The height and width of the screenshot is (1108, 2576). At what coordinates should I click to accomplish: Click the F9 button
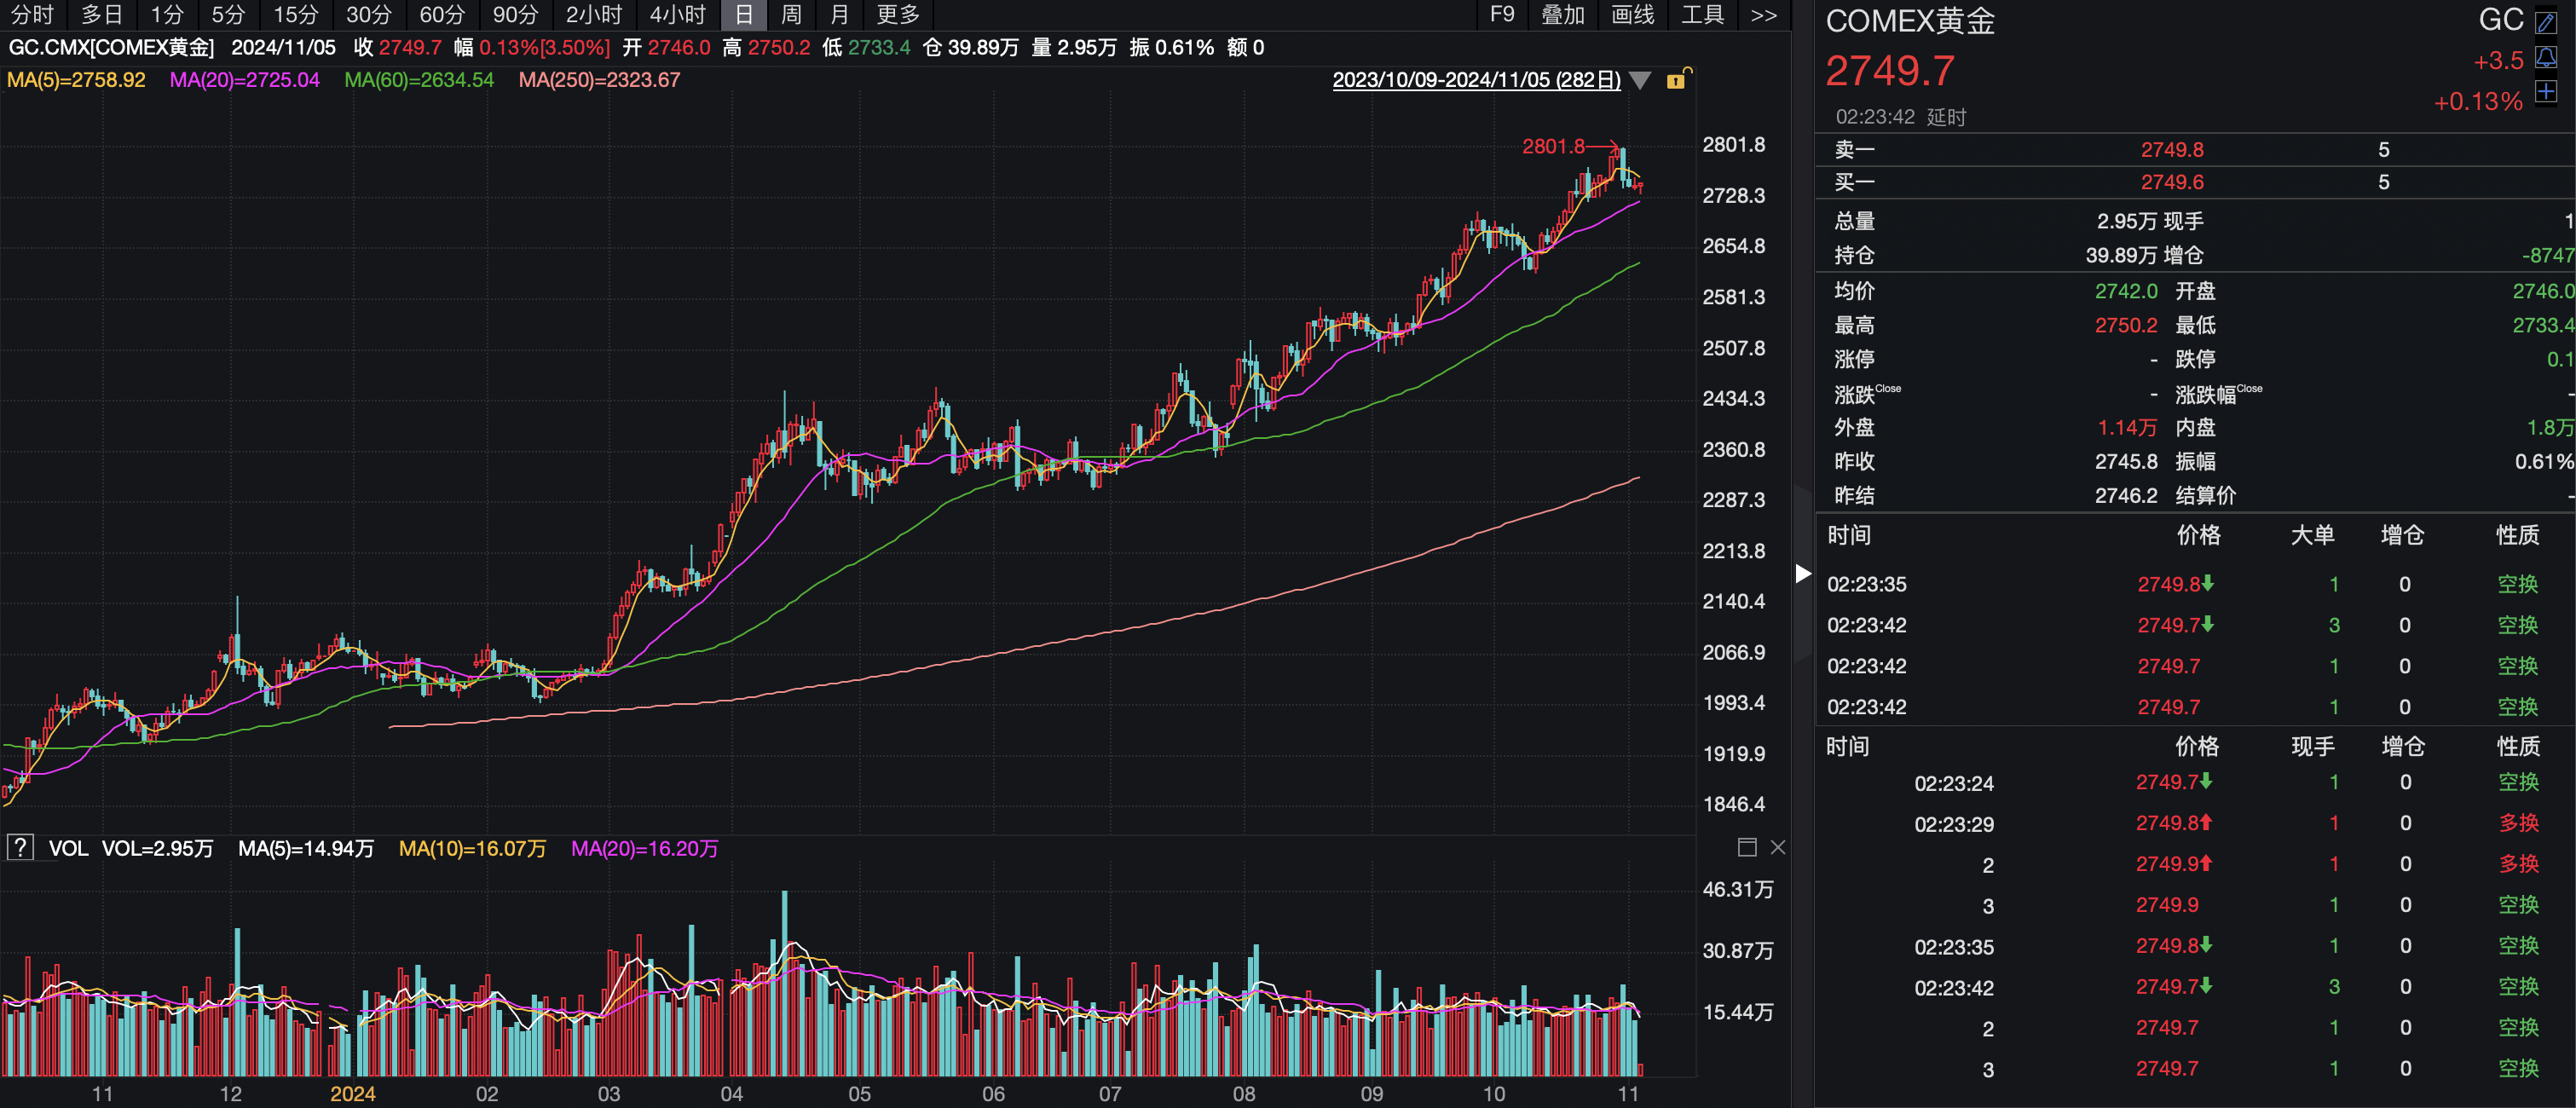tap(1501, 15)
